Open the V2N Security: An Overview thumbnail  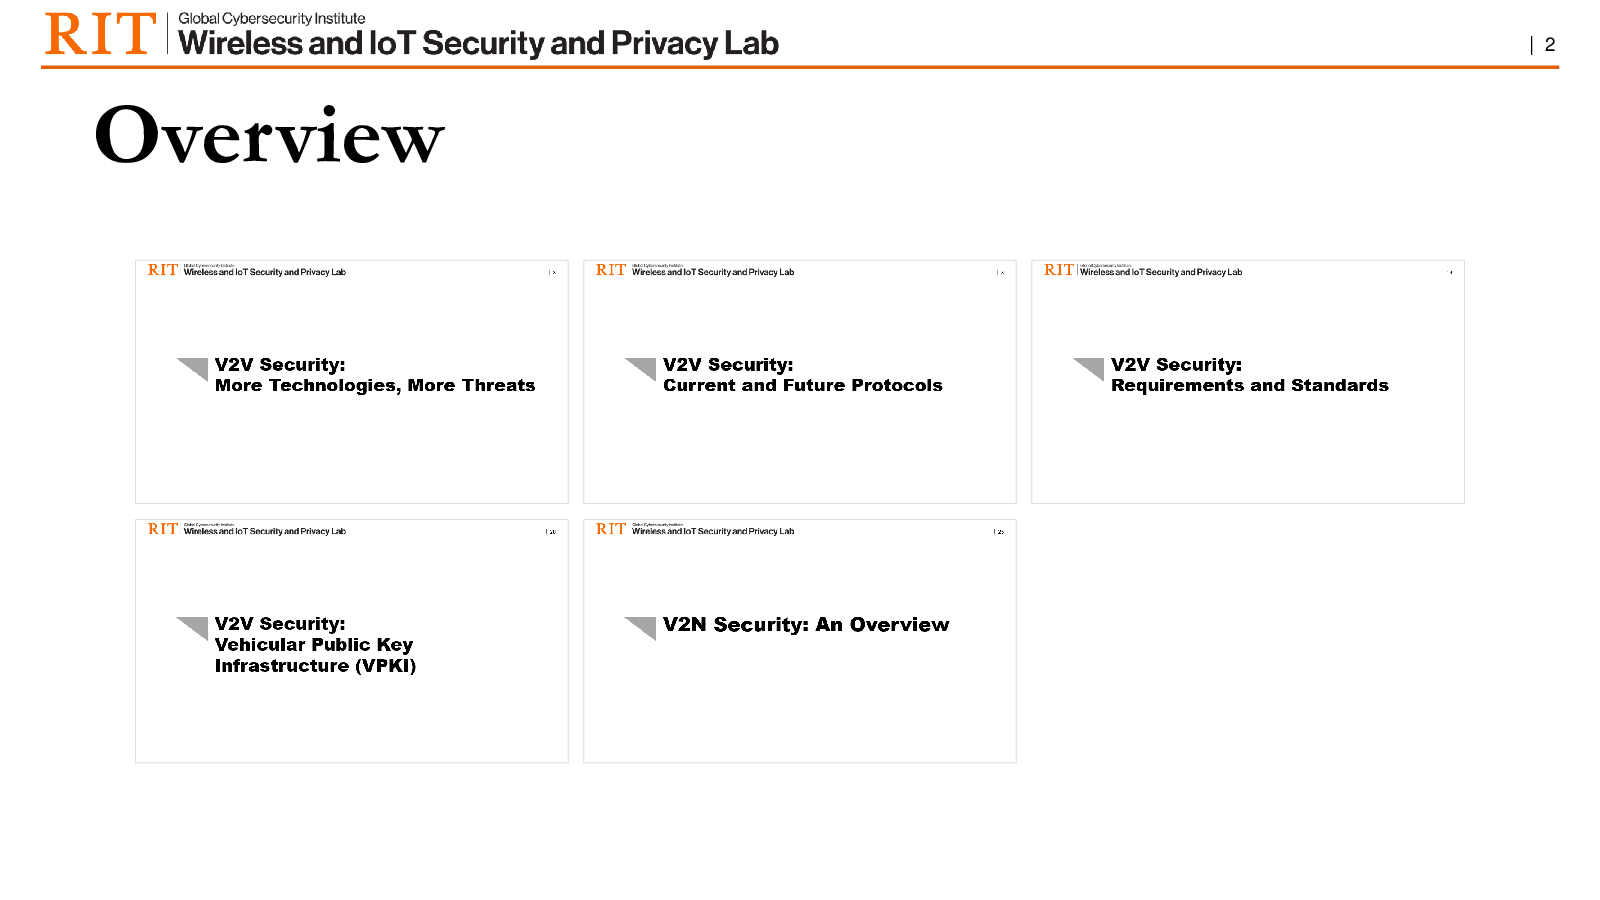tap(800, 641)
